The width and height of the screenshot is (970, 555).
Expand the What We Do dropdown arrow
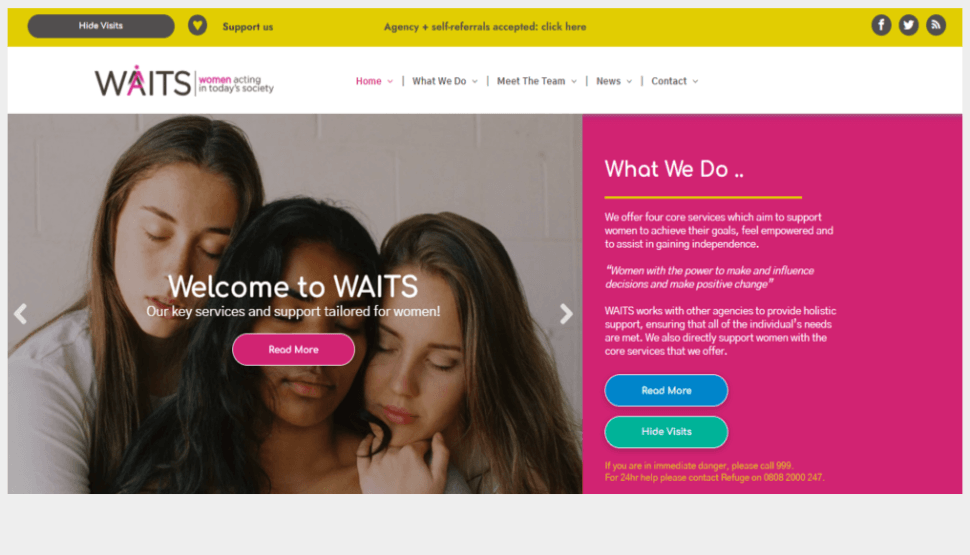[474, 82]
